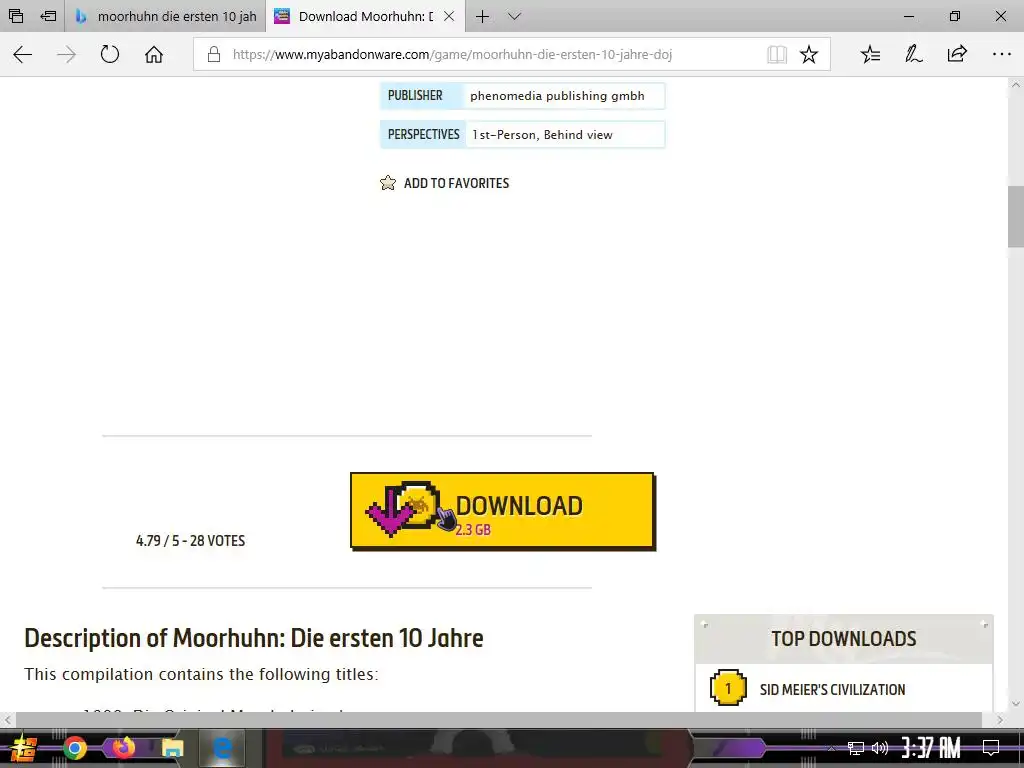Click the yellow DOWNLOAD 2.3 GB button

pyautogui.click(x=503, y=511)
